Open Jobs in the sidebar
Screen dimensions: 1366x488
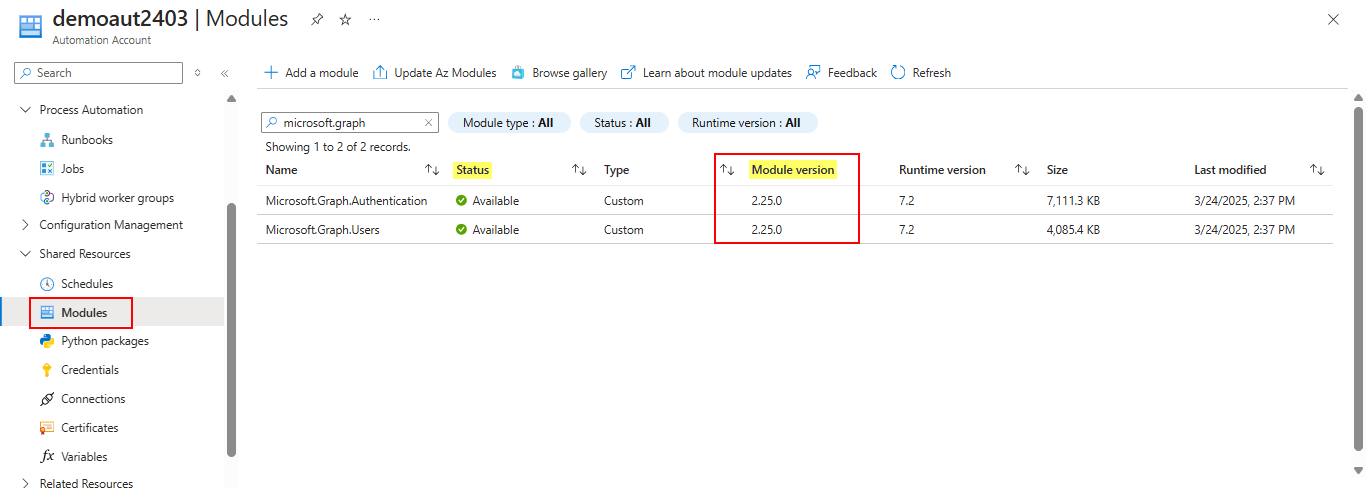[73, 169]
